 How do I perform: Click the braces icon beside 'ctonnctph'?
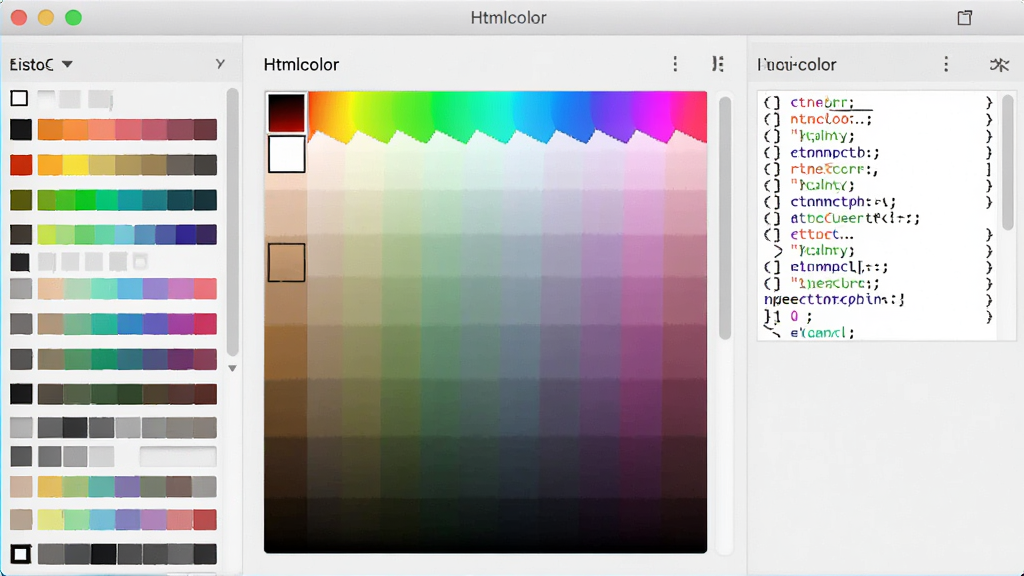click(772, 201)
